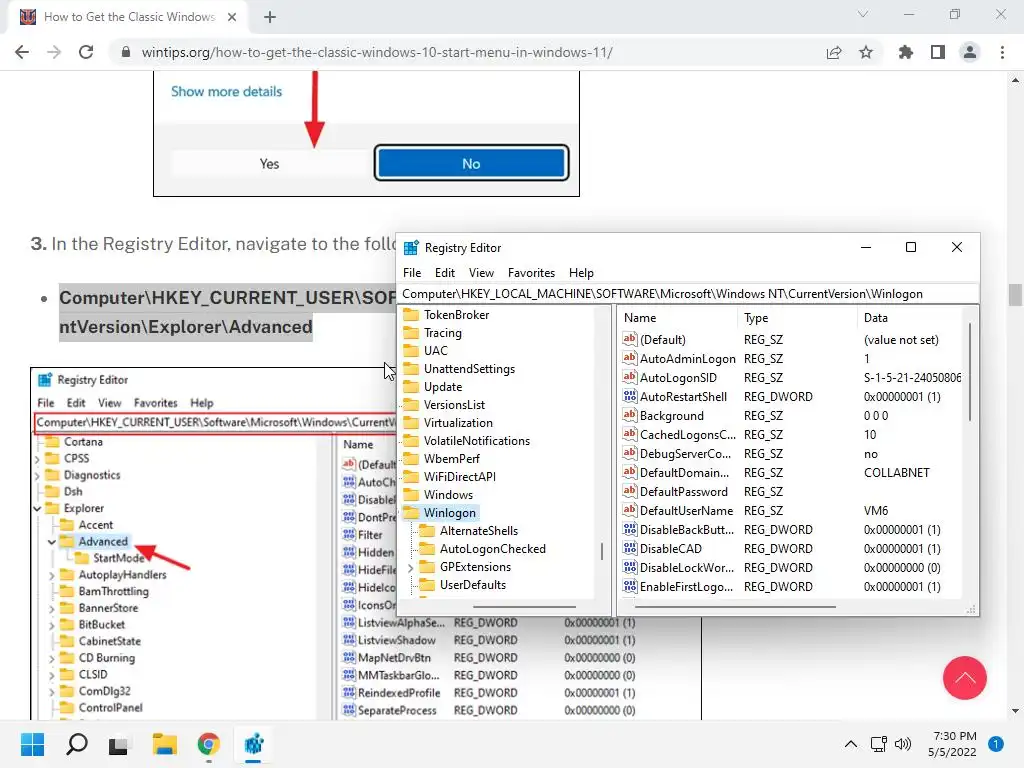Select the DefaultPassword value

coord(683,492)
